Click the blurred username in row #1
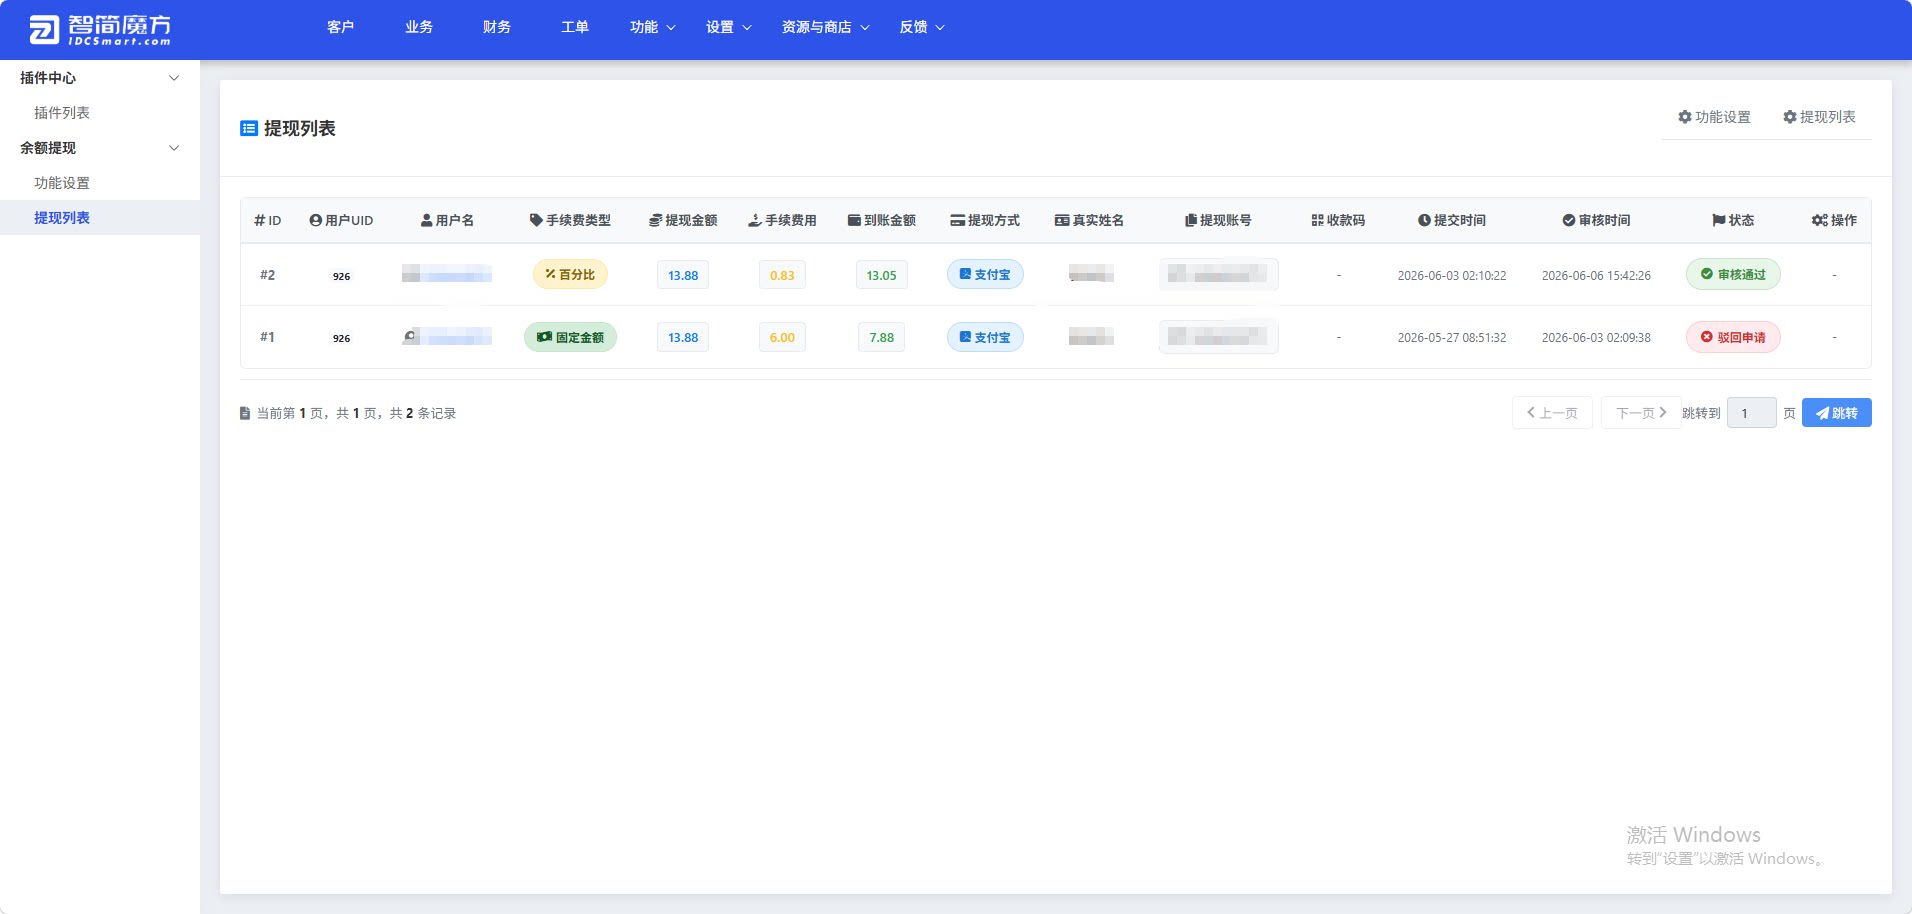The image size is (1912, 914). [x=446, y=337]
